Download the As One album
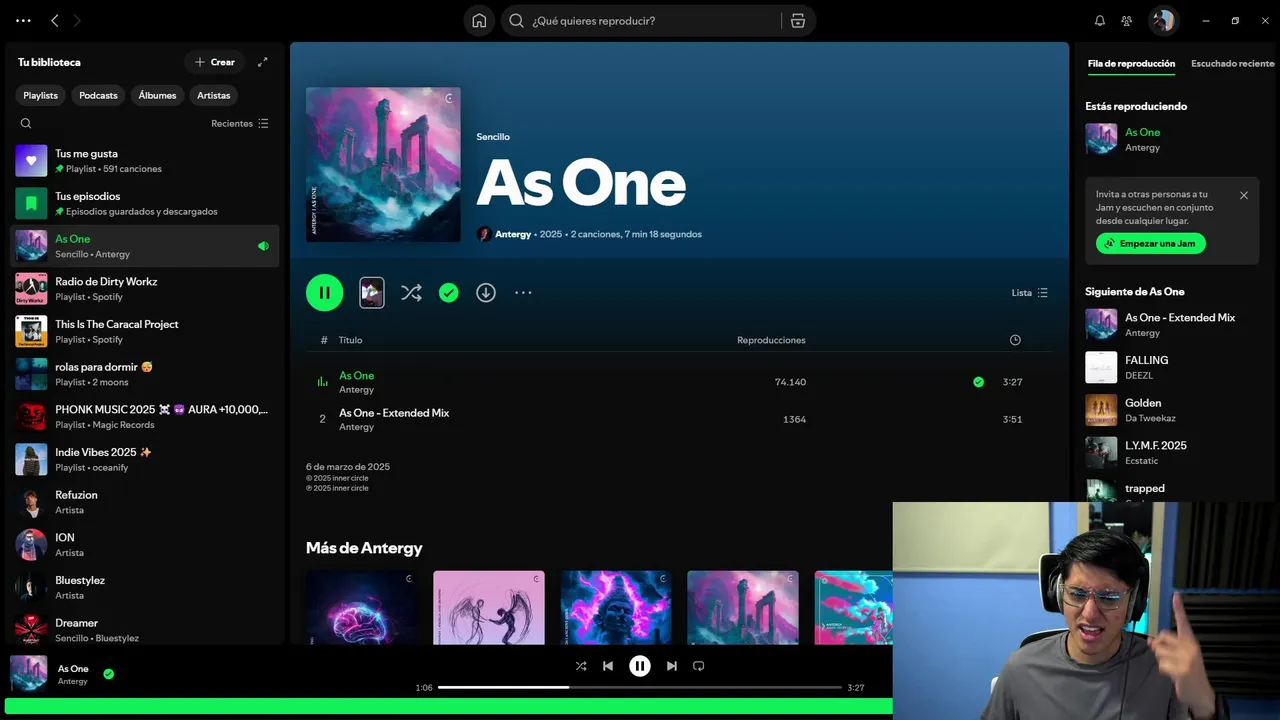The image size is (1280, 720). point(486,293)
